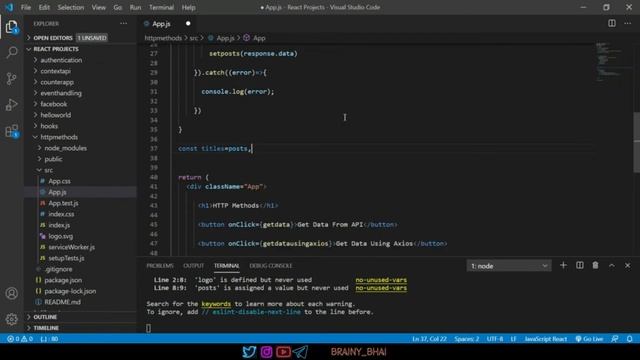Image resolution: width=640 pixels, height=360 pixels.
Task: Click 'JavaScript React' language mode
Action: pyautogui.click(x=545, y=339)
